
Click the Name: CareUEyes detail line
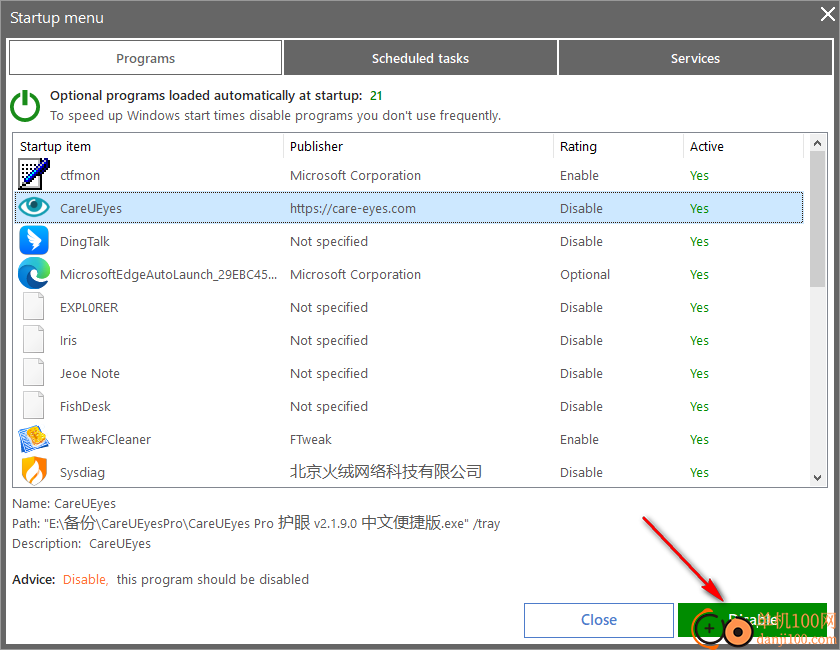click(64, 503)
